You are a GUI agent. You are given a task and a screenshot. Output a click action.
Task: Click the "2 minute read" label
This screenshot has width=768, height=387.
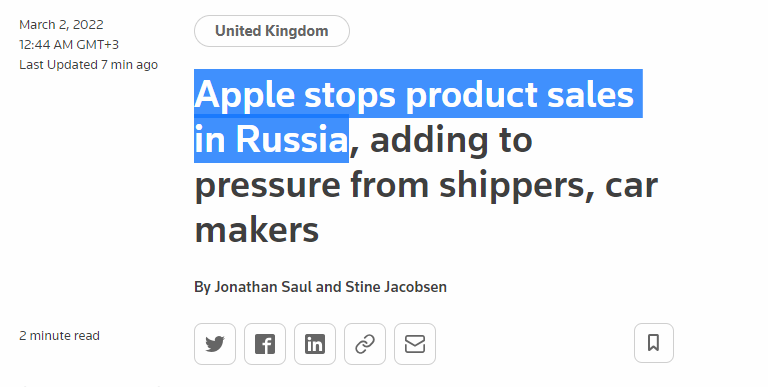coord(59,336)
